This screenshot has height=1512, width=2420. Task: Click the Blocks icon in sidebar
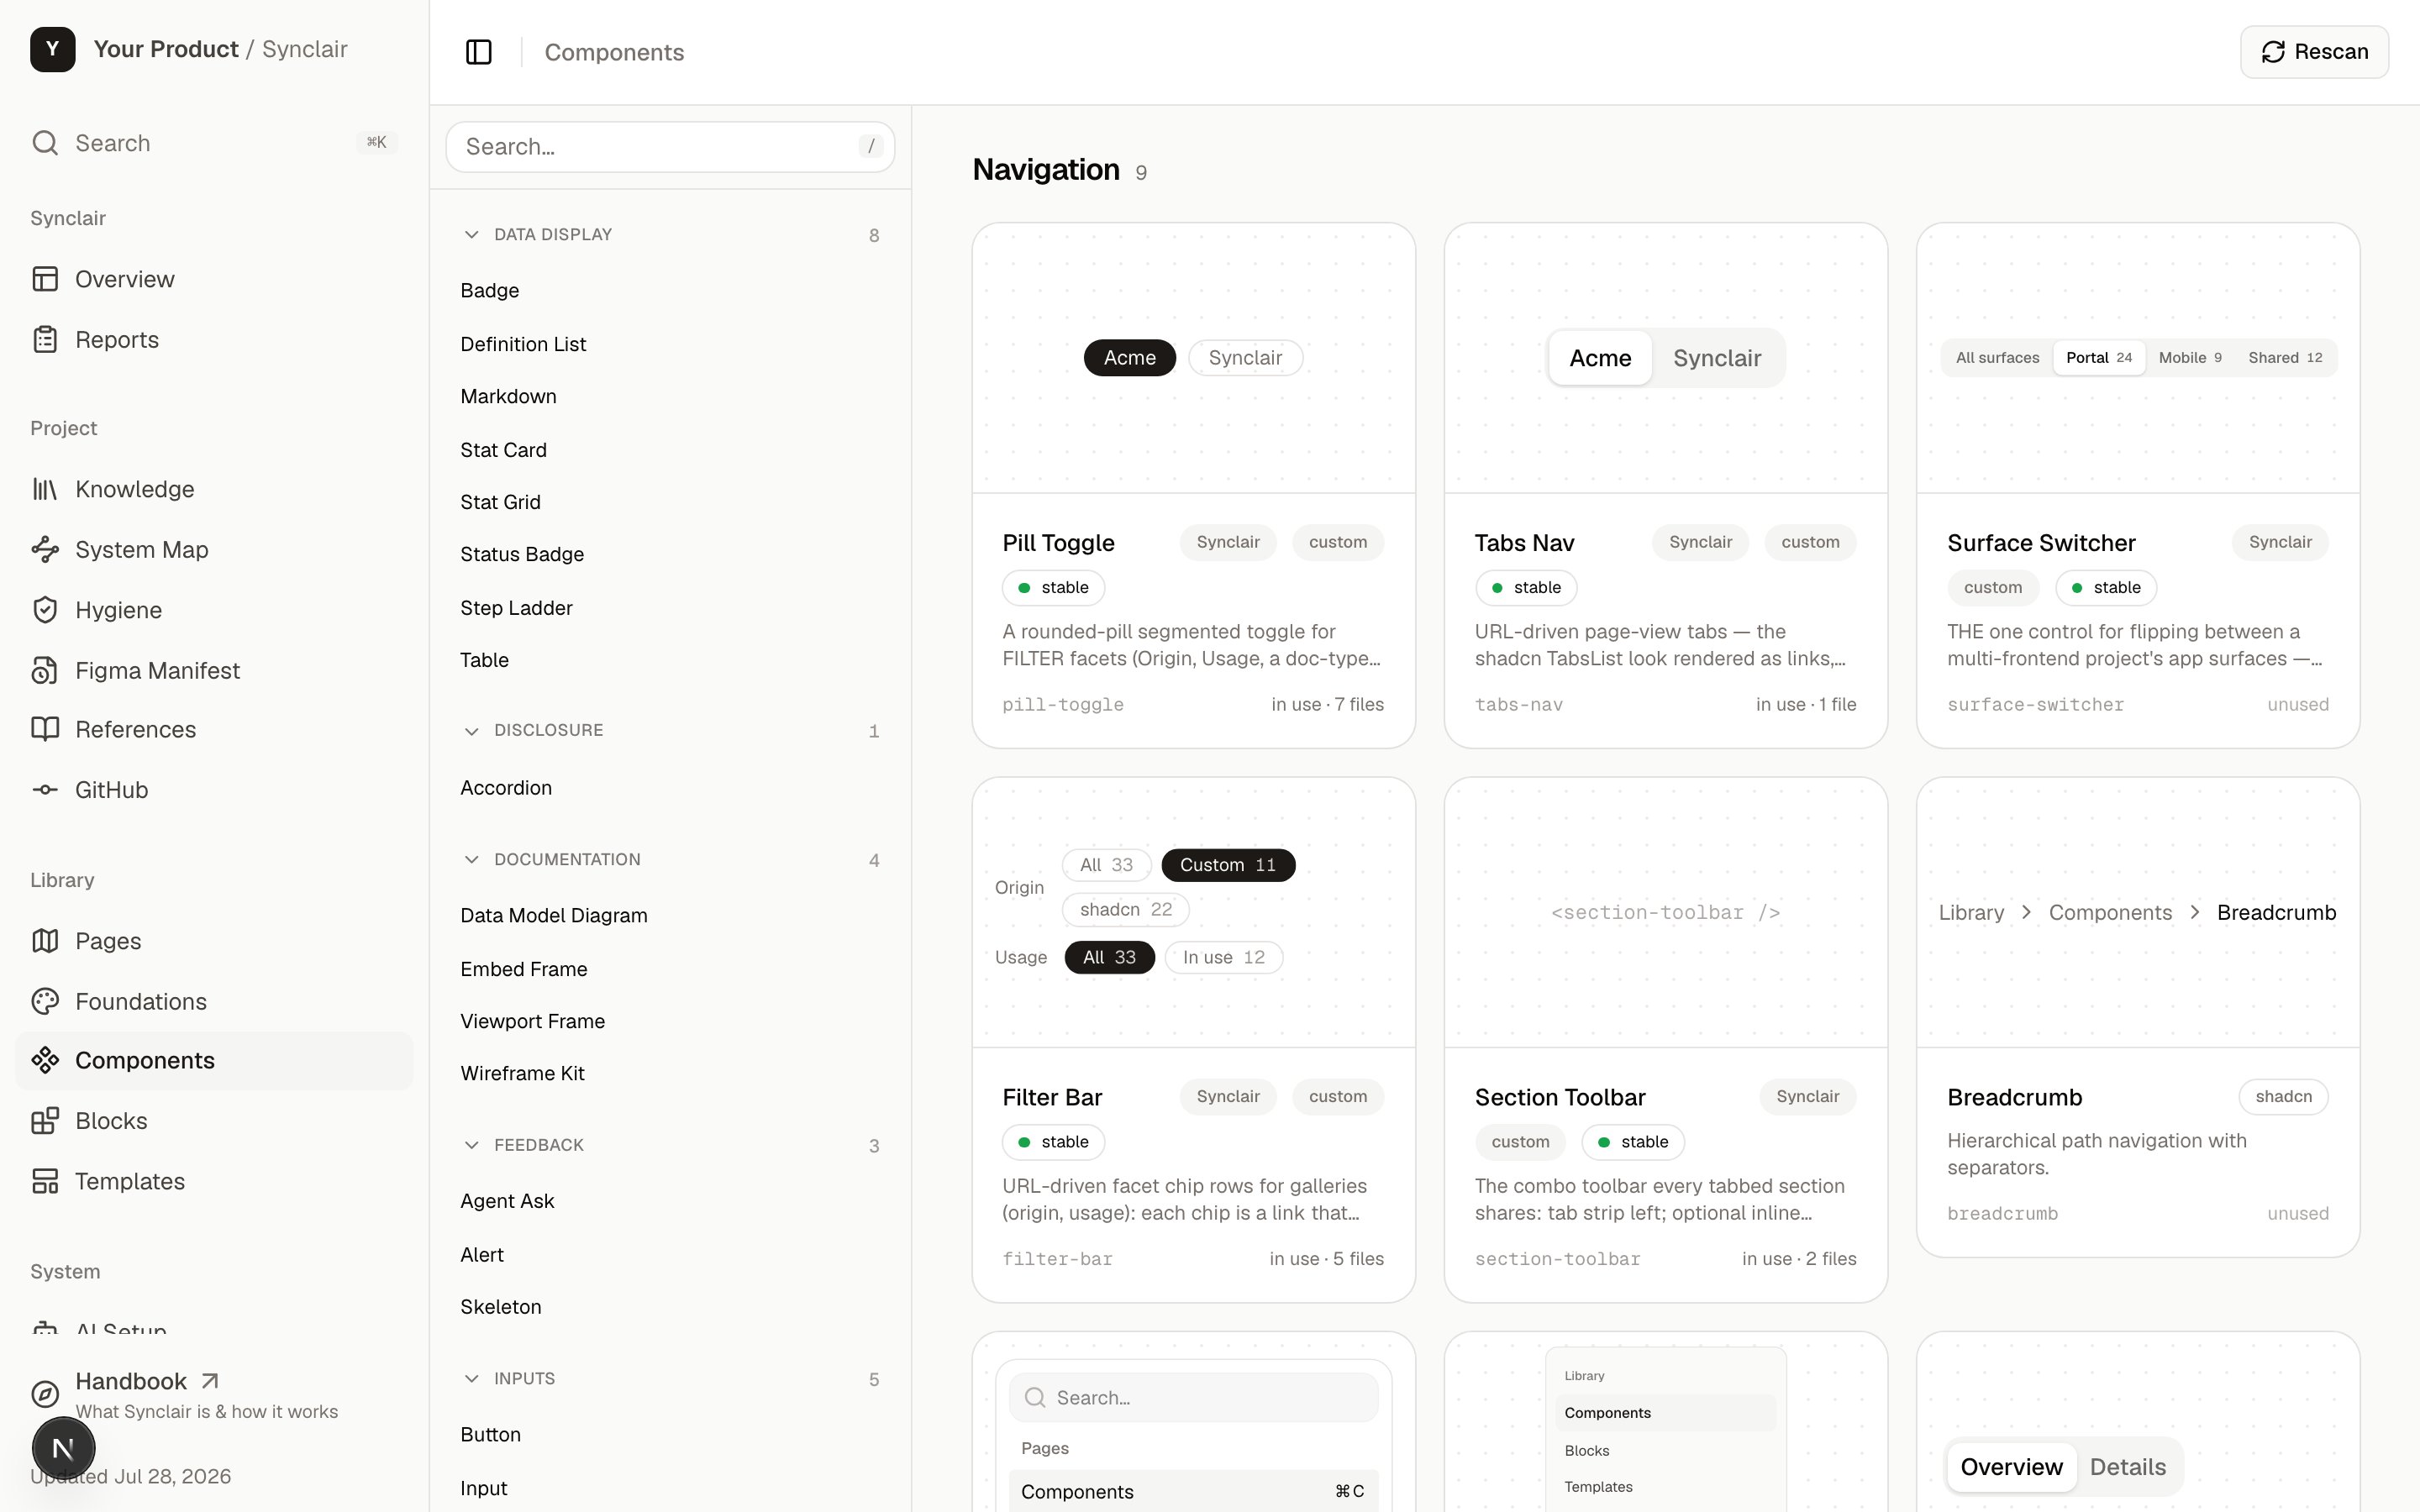45,1121
